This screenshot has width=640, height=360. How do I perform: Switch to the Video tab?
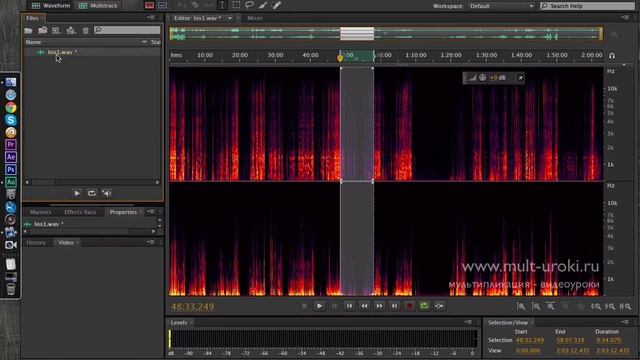(66, 243)
